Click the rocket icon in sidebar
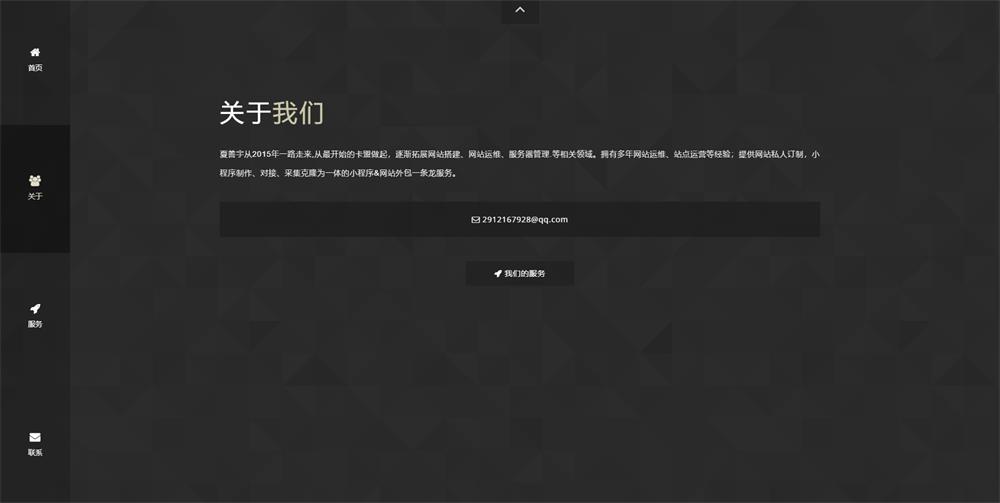This screenshot has width=1000, height=503. (x=35, y=309)
